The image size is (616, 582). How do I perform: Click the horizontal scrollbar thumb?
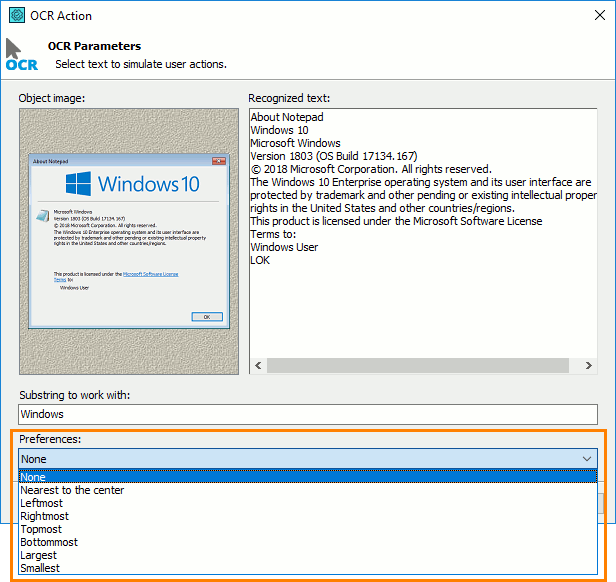click(418, 365)
